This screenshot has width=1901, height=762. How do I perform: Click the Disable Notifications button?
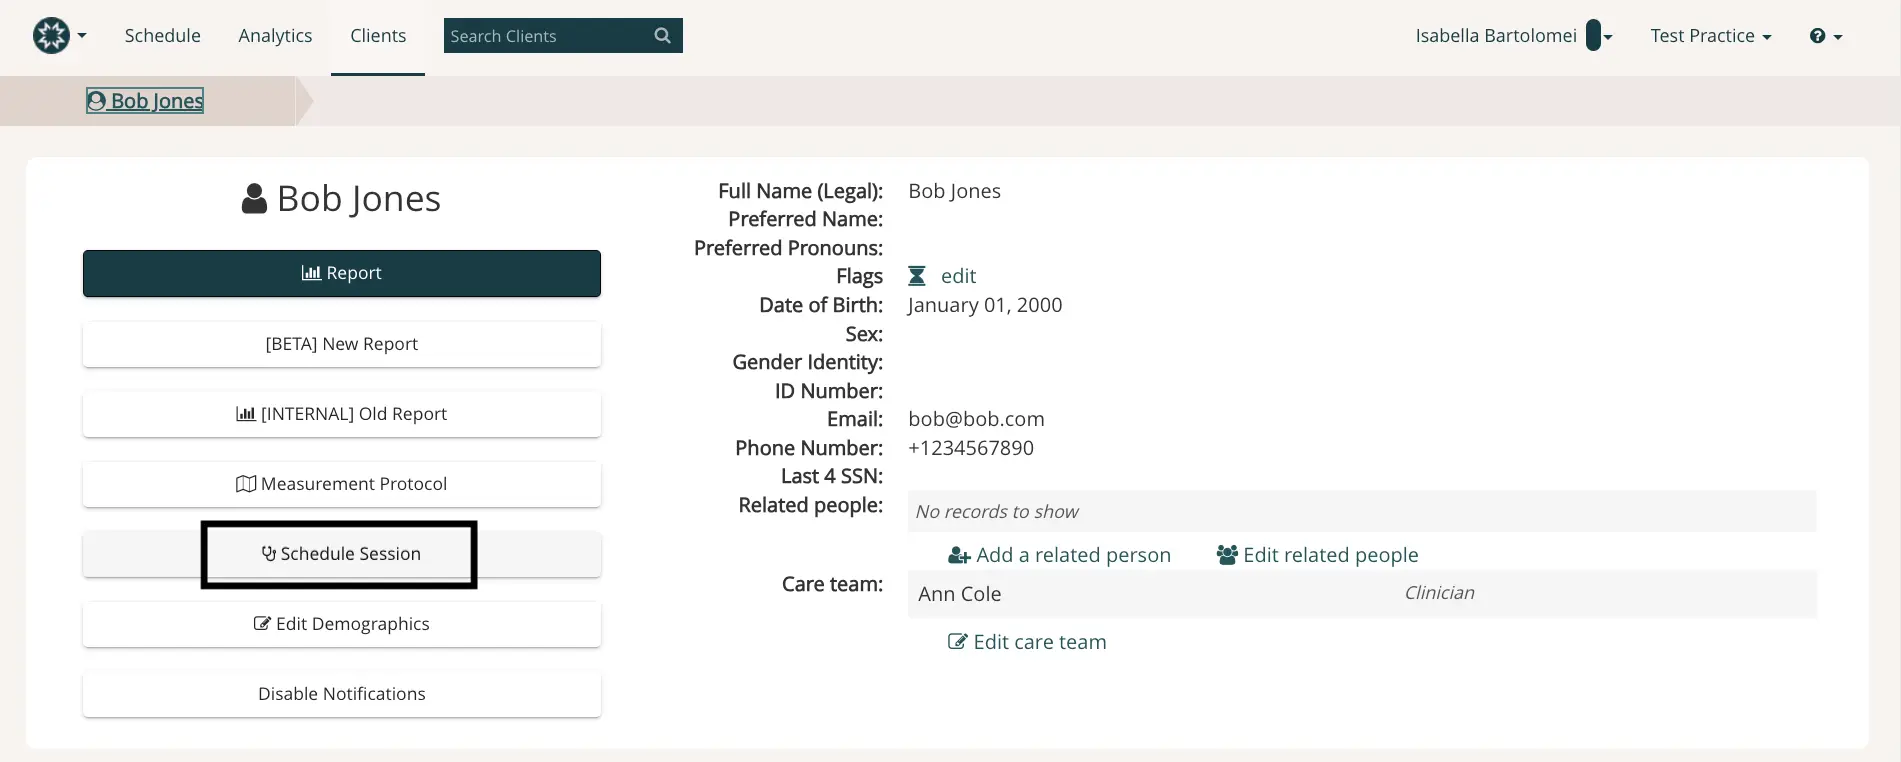[x=341, y=693]
